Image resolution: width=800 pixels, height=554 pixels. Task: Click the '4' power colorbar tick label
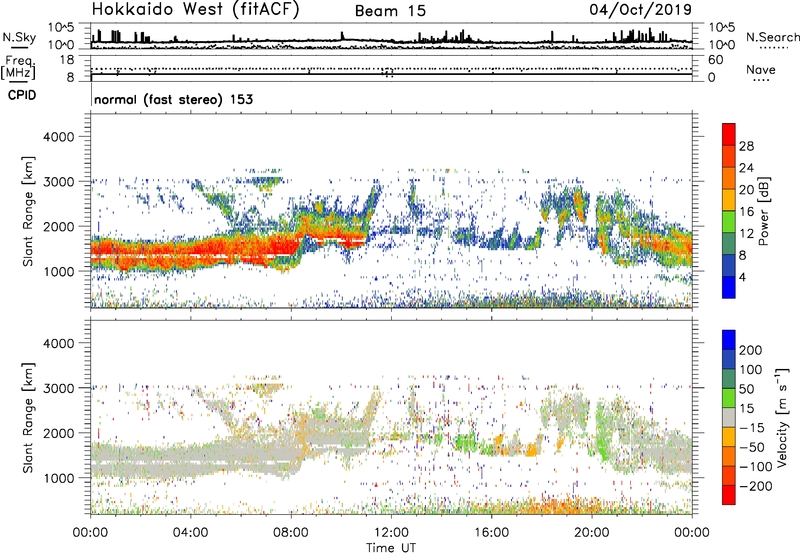(742, 277)
